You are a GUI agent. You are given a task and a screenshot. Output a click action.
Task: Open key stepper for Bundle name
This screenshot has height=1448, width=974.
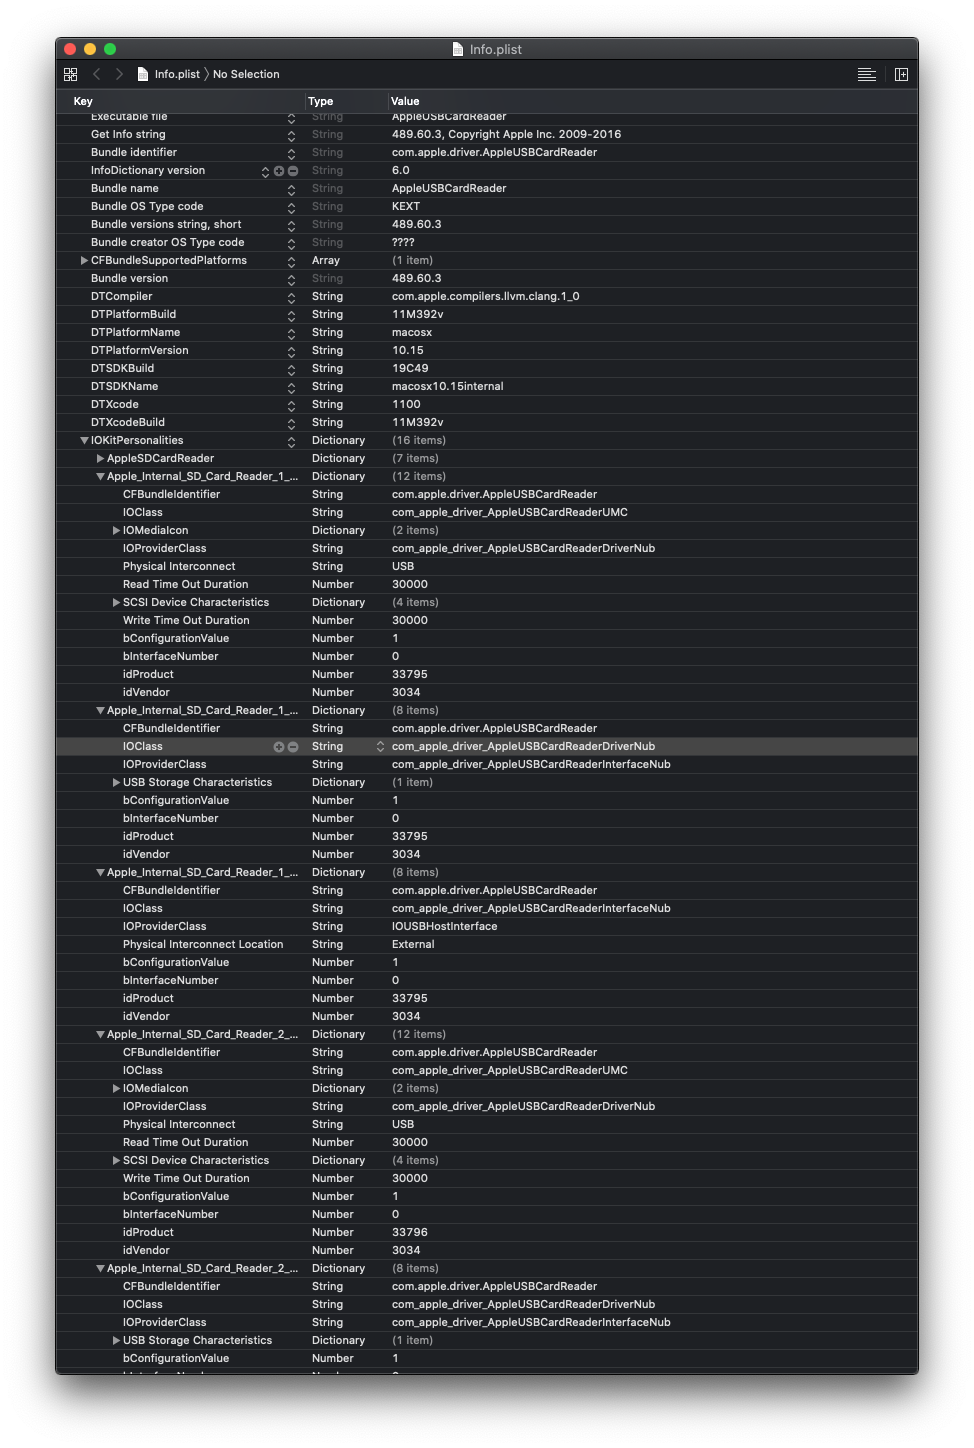click(291, 189)
